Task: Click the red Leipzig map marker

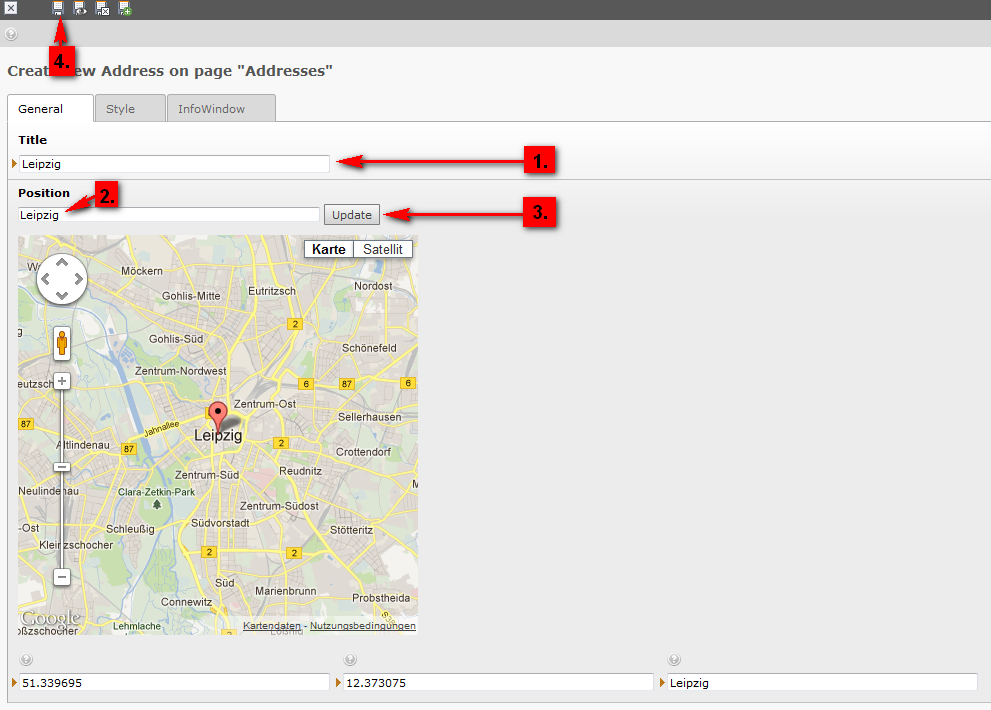Action: (218, 414)
